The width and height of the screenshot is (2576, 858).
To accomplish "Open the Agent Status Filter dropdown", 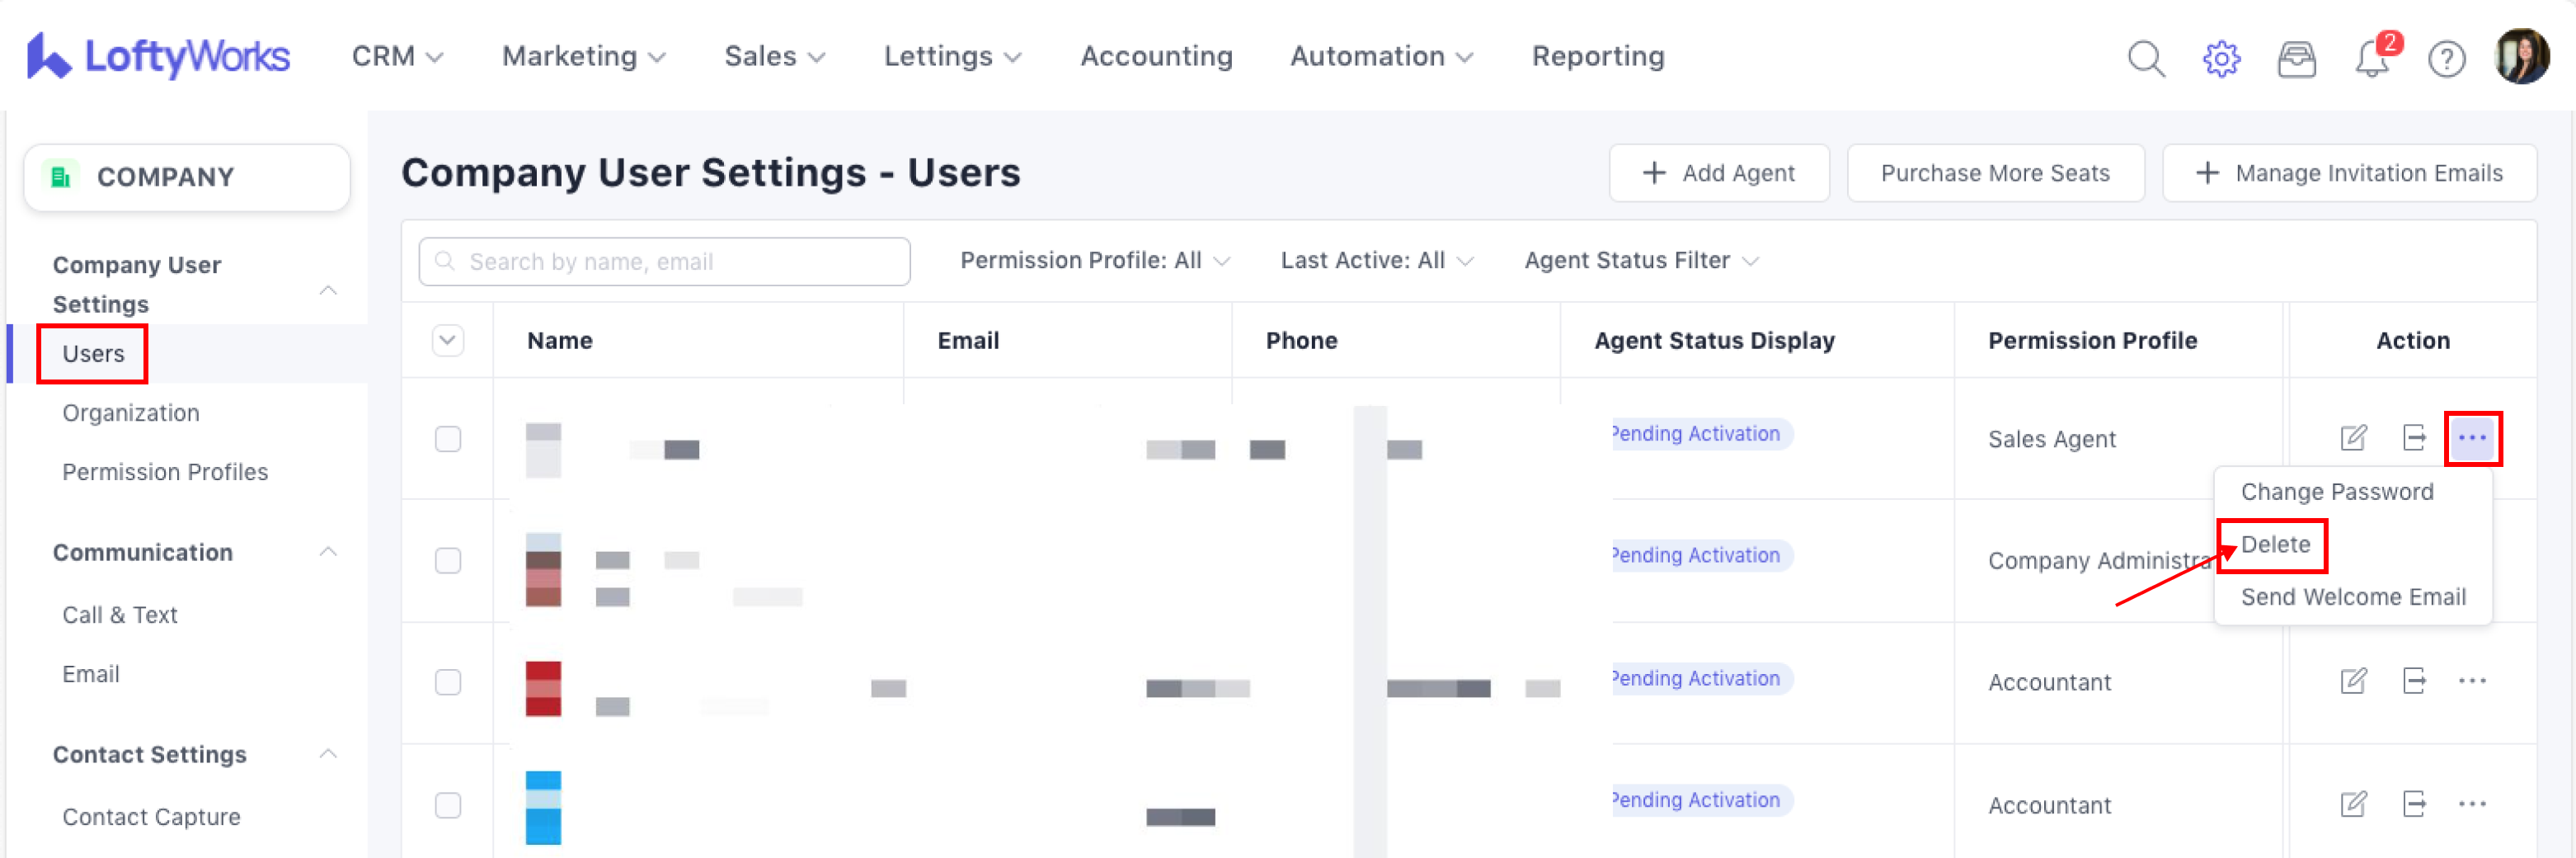I will [1640, 261].
